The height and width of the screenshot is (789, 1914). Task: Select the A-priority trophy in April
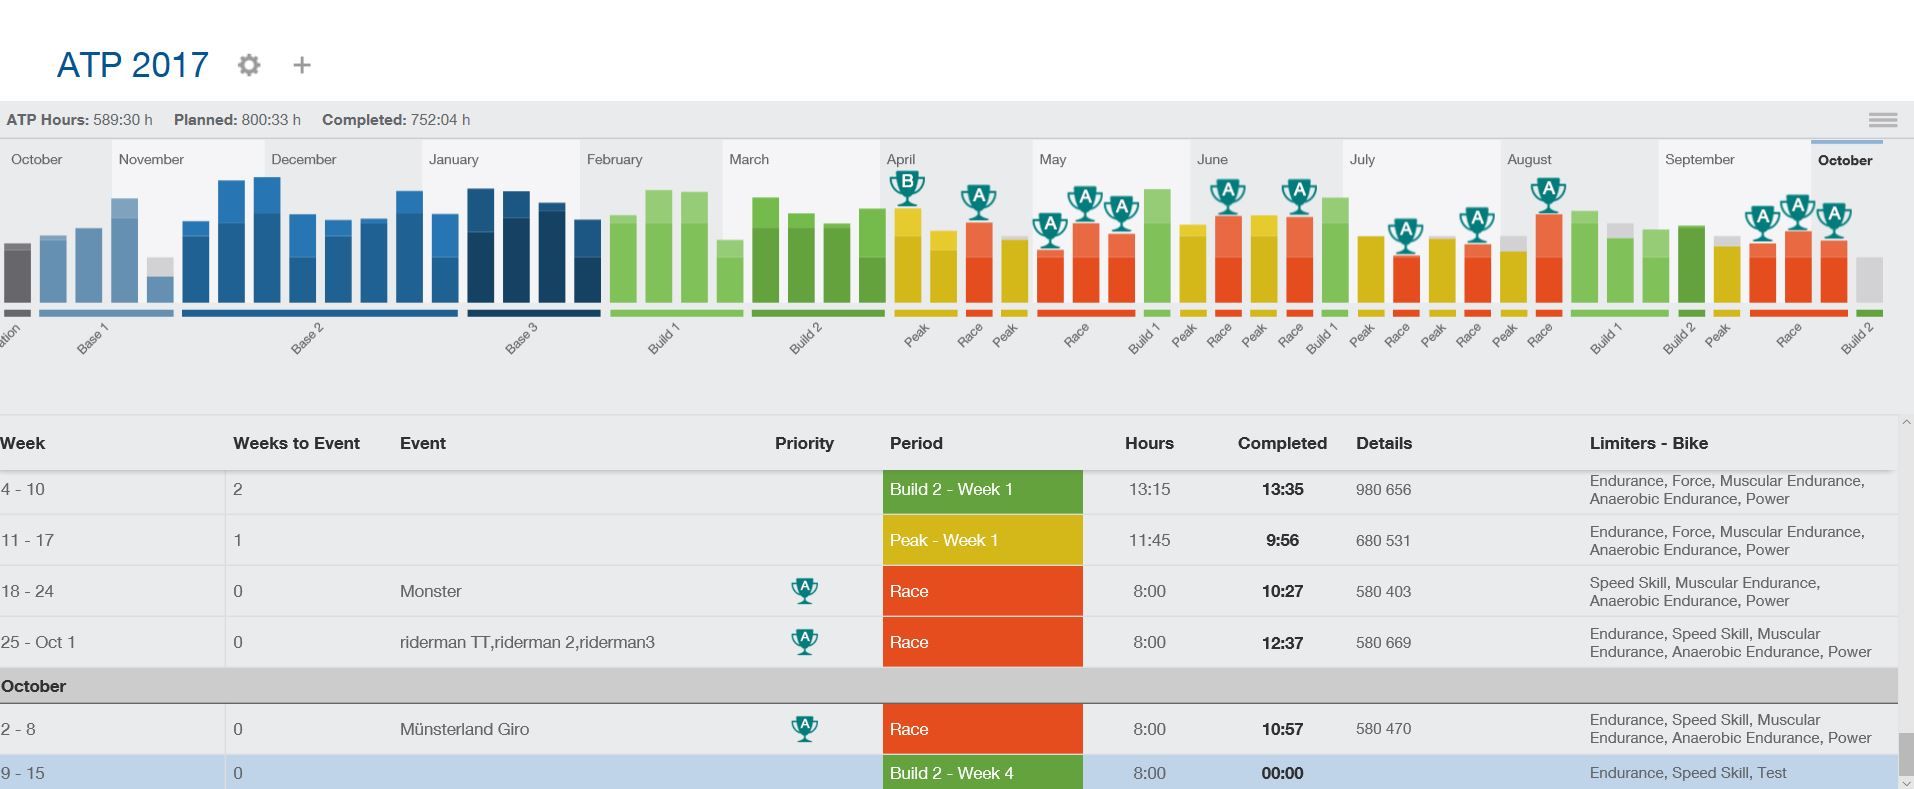pos(979,200)
